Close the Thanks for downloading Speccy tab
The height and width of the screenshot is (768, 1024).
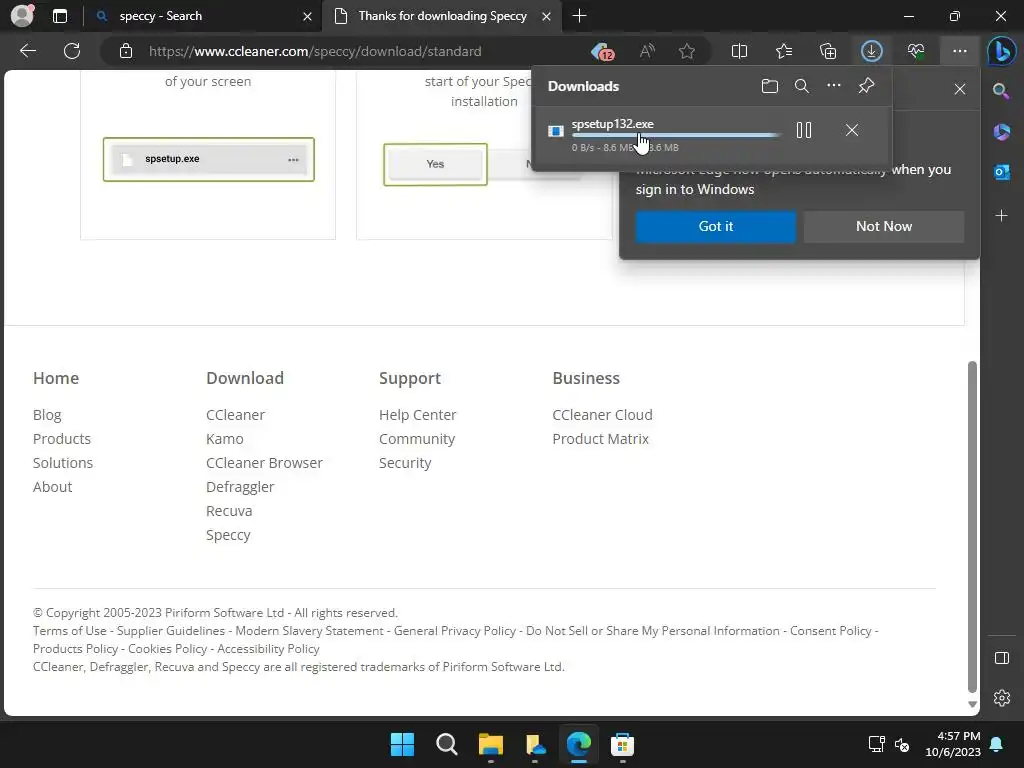[x=546, y=17]
